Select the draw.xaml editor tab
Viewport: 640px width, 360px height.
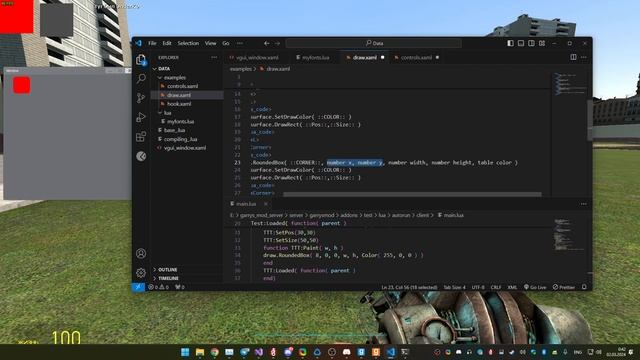pos(364,58)
